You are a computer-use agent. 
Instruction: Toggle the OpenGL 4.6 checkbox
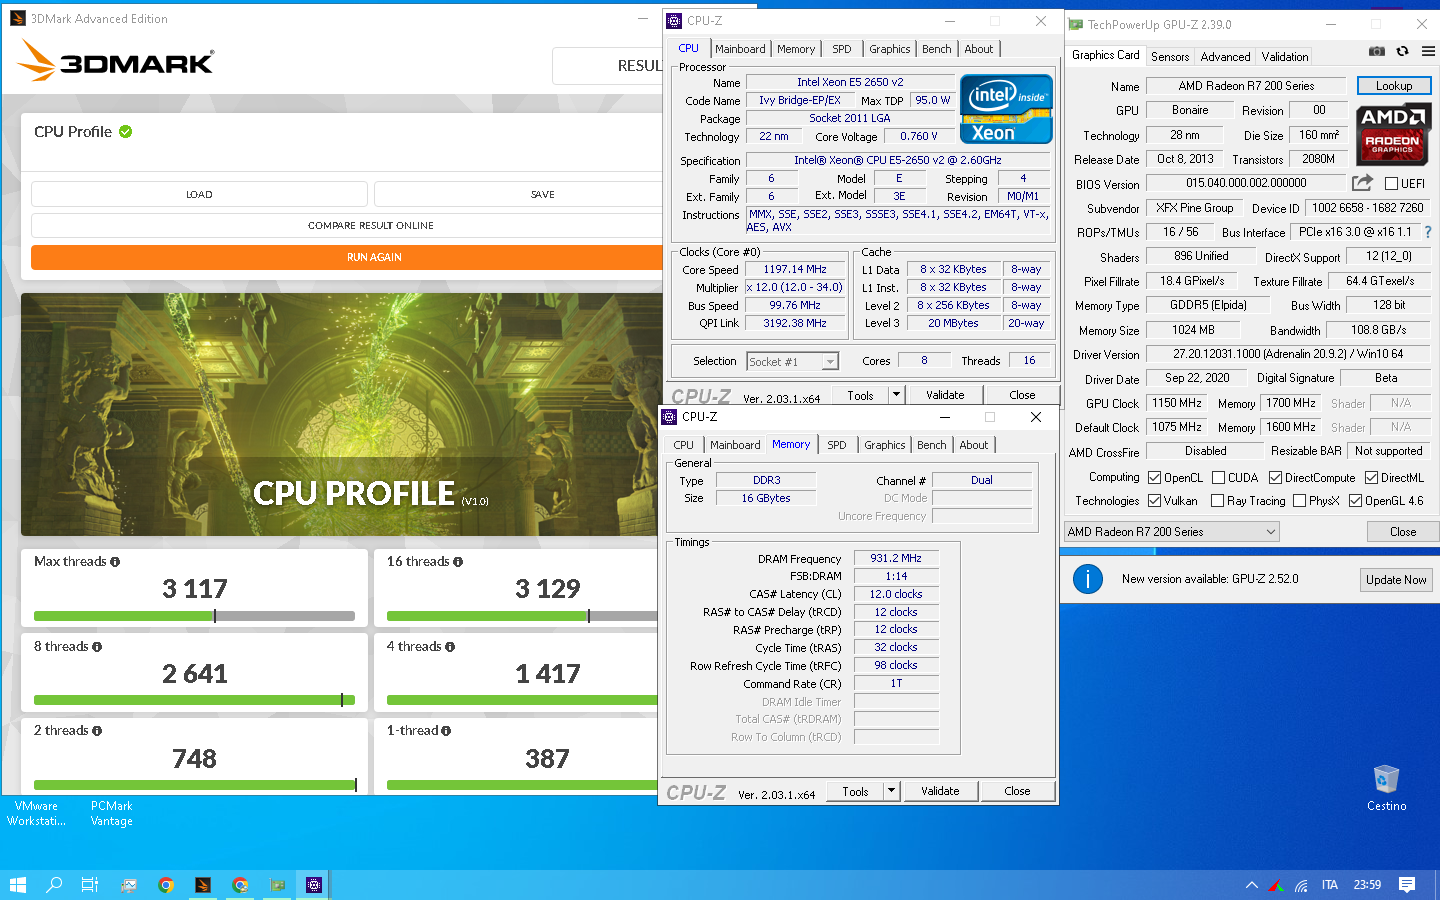pos(1355,501)
